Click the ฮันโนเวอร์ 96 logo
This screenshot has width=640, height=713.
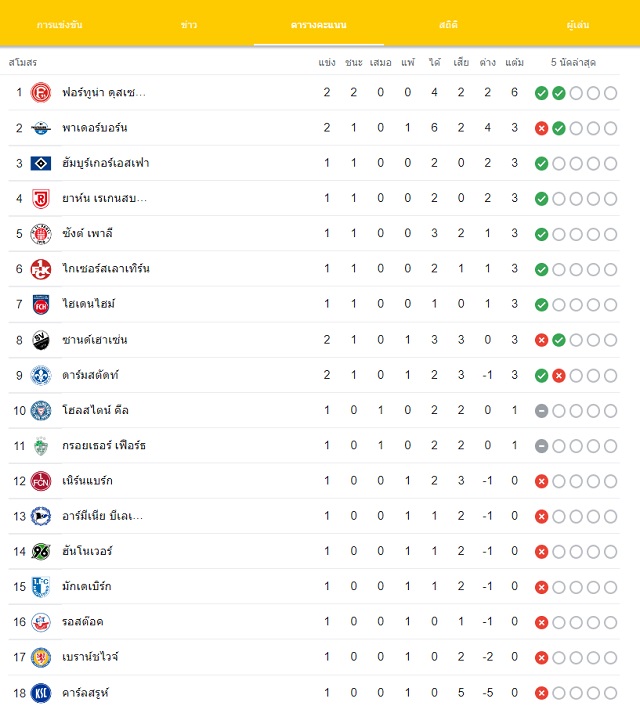click(x=40, y=552)
